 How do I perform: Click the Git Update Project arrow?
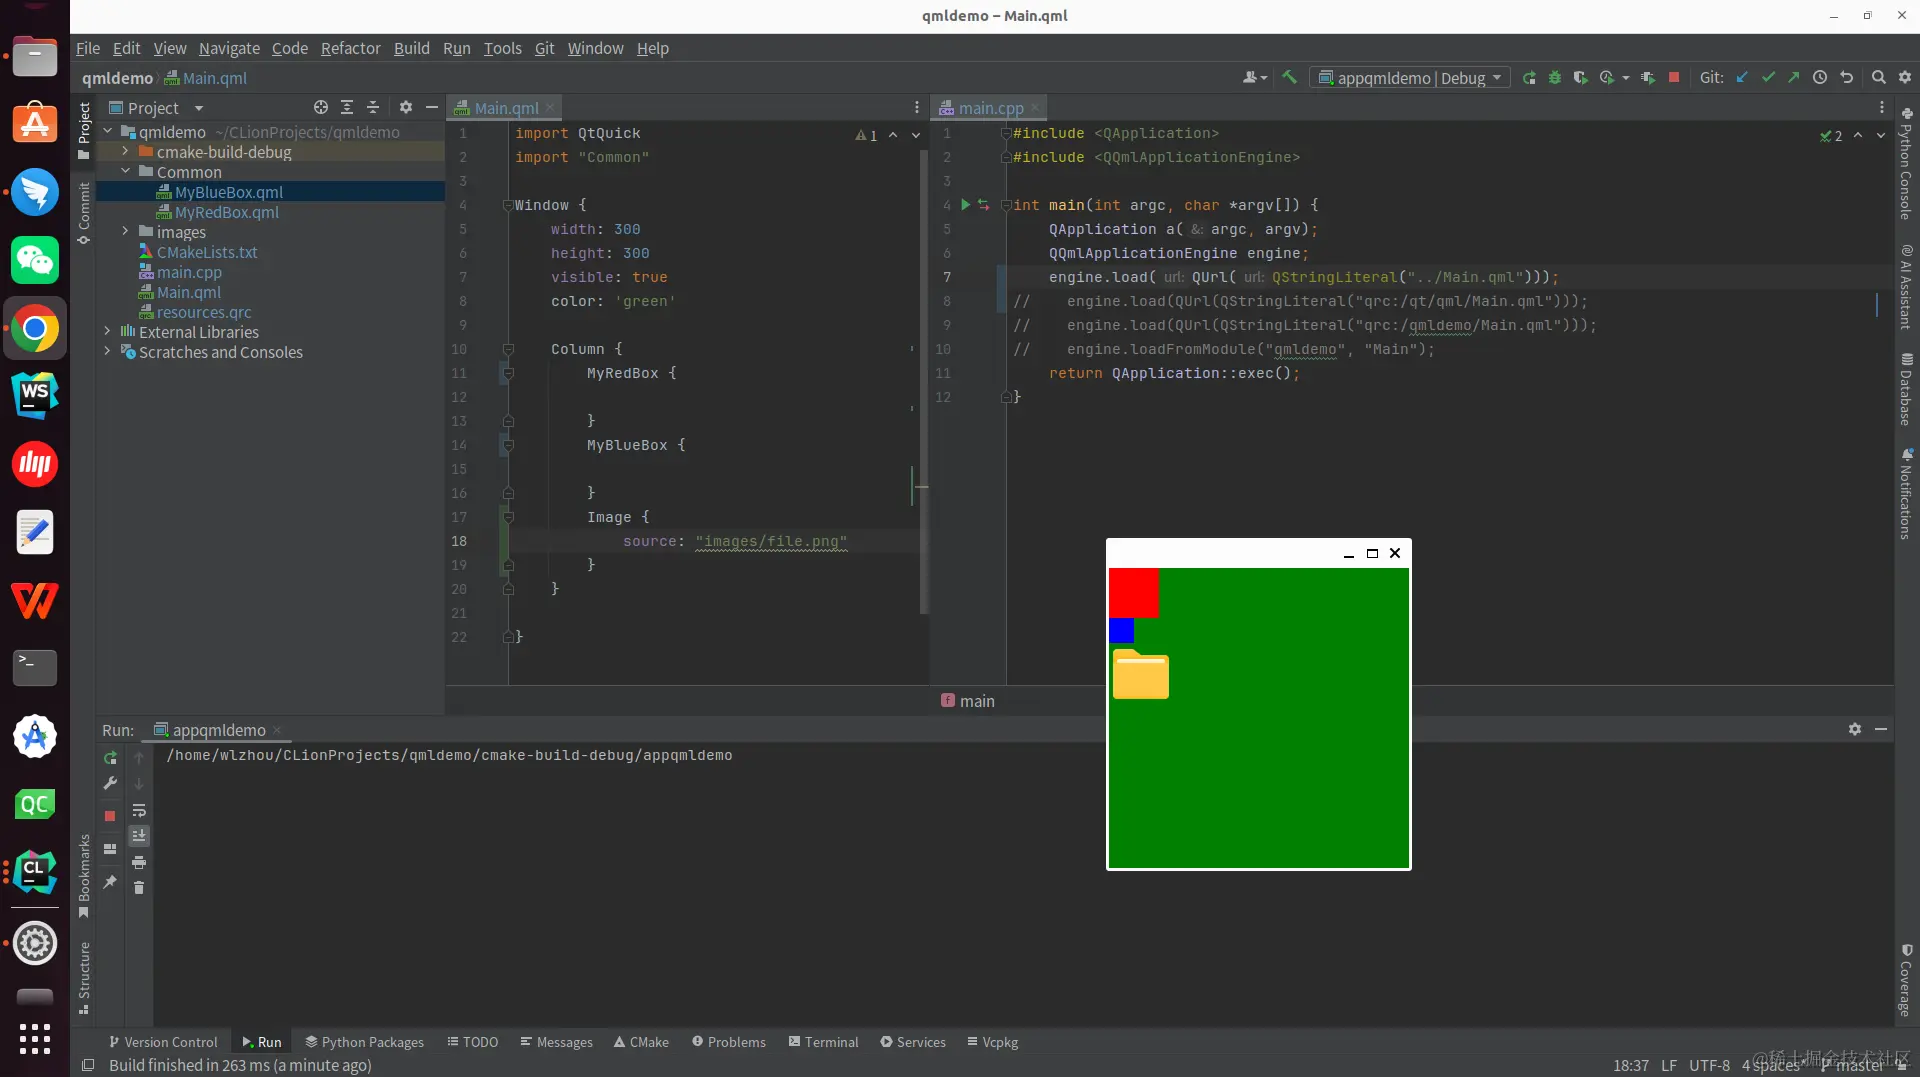click(1742, 78)
